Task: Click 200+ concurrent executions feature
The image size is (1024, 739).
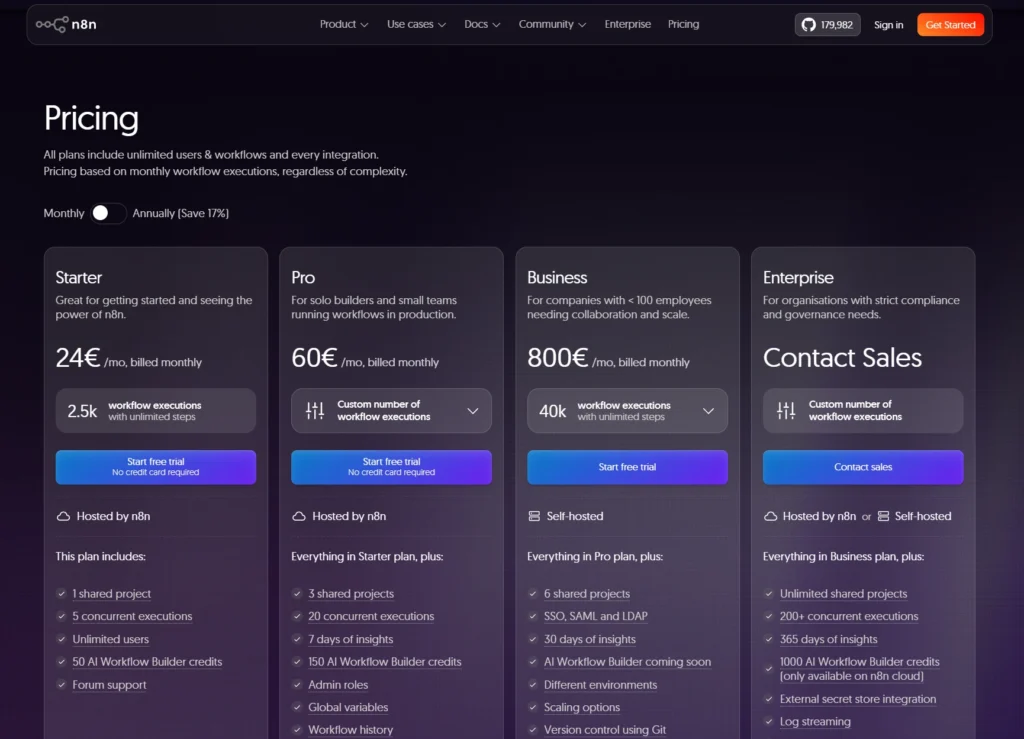Action: click(x=848, y=616)
